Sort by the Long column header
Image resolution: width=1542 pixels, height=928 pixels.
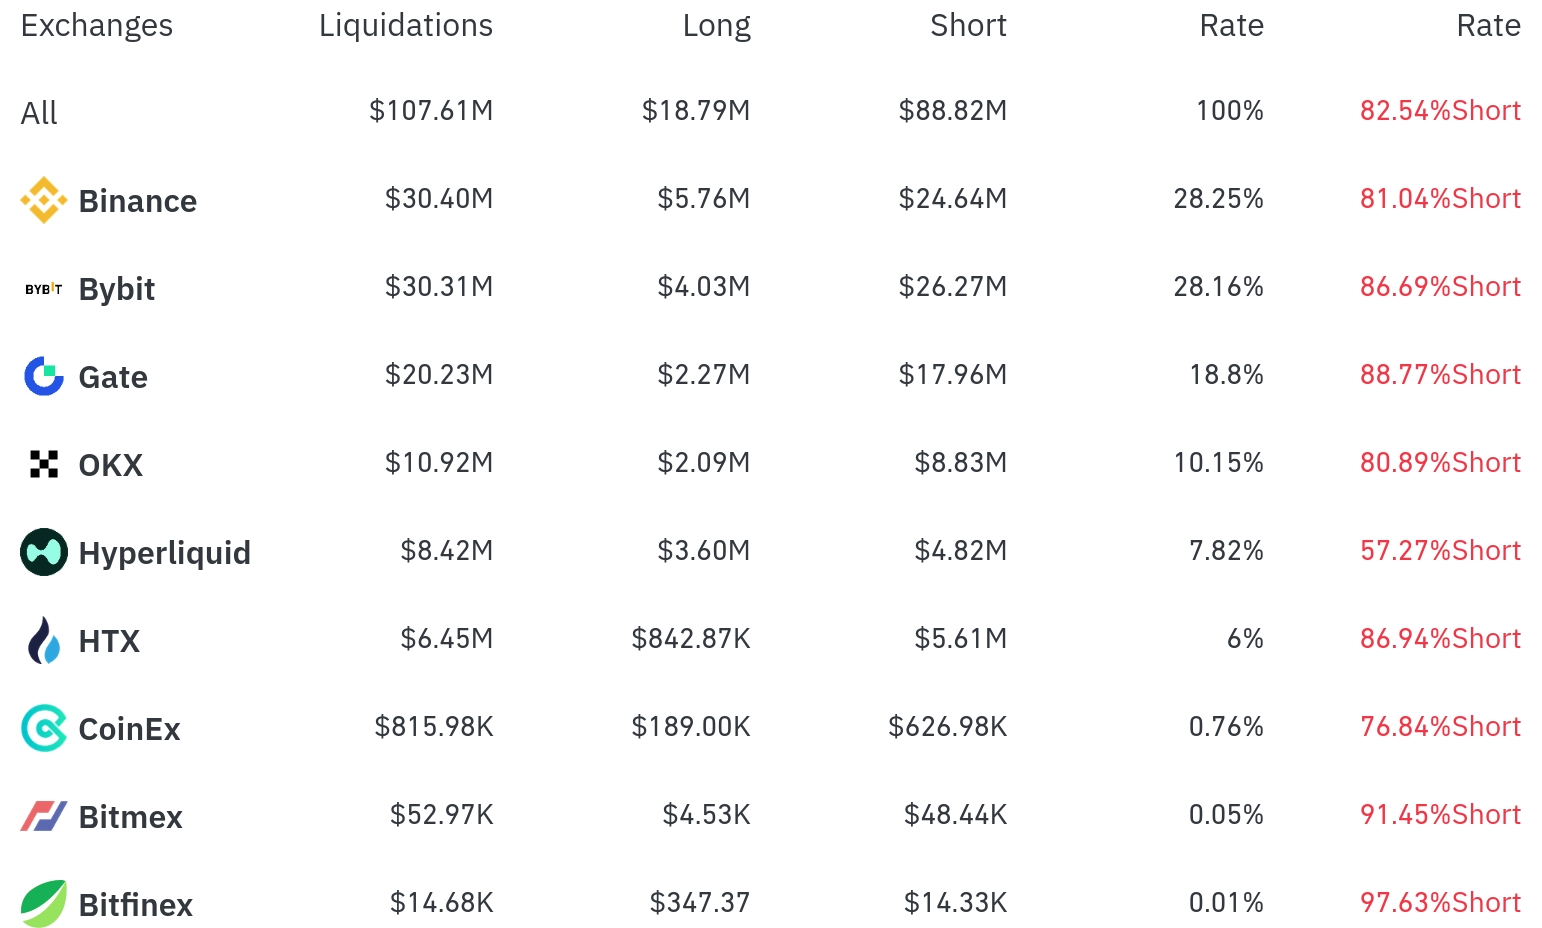(716, 25)
